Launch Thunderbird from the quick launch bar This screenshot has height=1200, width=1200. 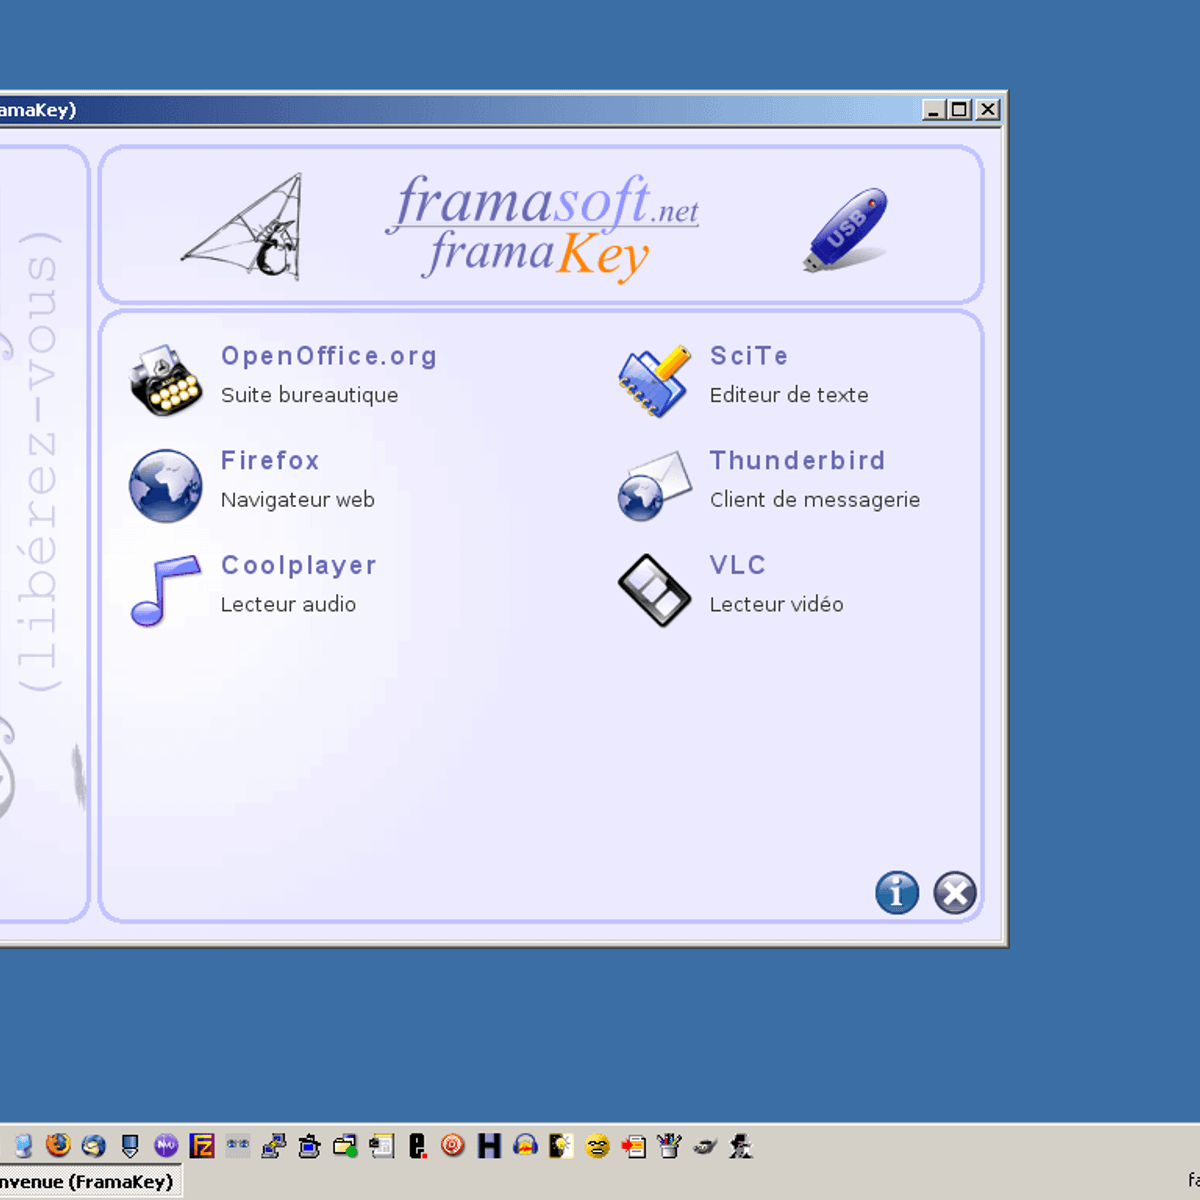click(x=94, y=1145)
